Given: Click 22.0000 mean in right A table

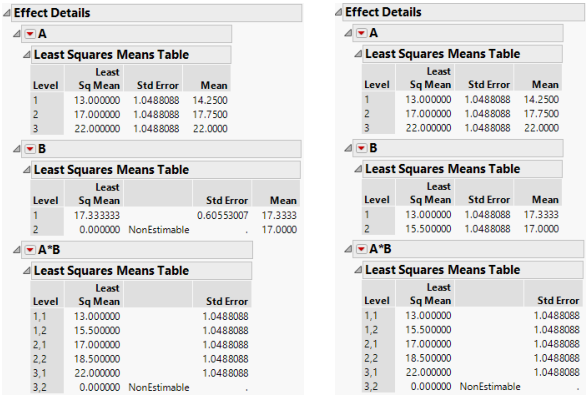Looking at the screenshot, I should (x=542, y=128).
